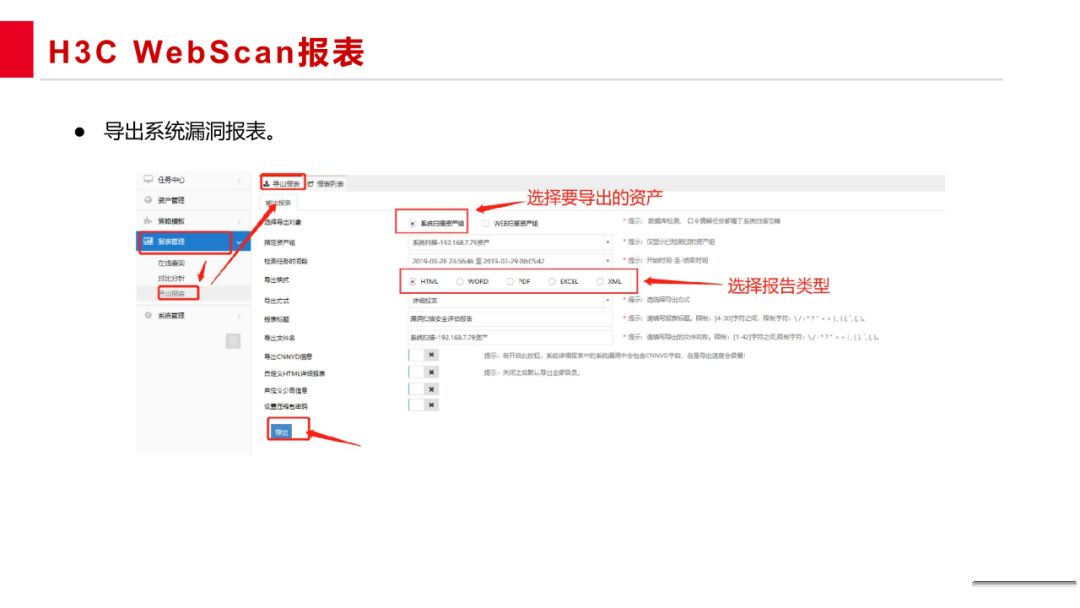Select the 输出报表 sub-tab

(278, 202)
